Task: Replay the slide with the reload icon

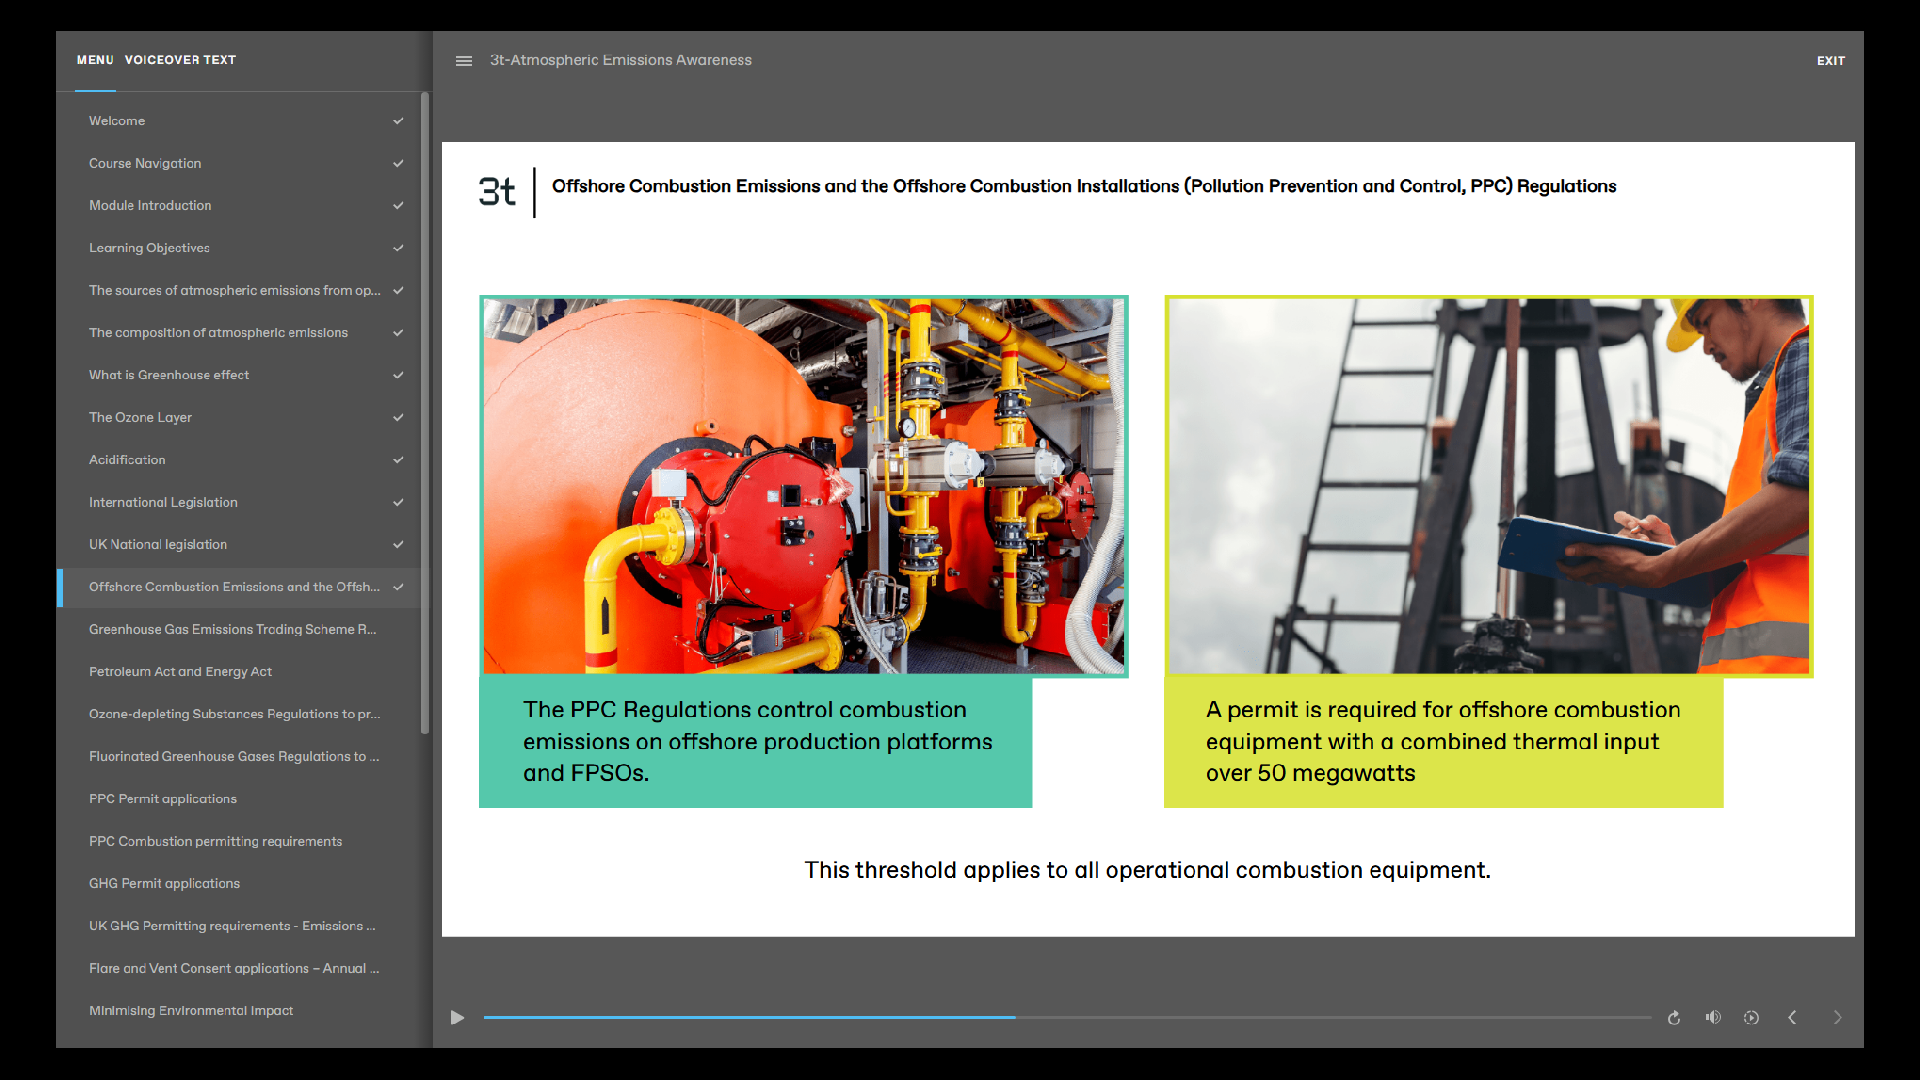Action: pyautogui.click(x=1674, y=1018)
